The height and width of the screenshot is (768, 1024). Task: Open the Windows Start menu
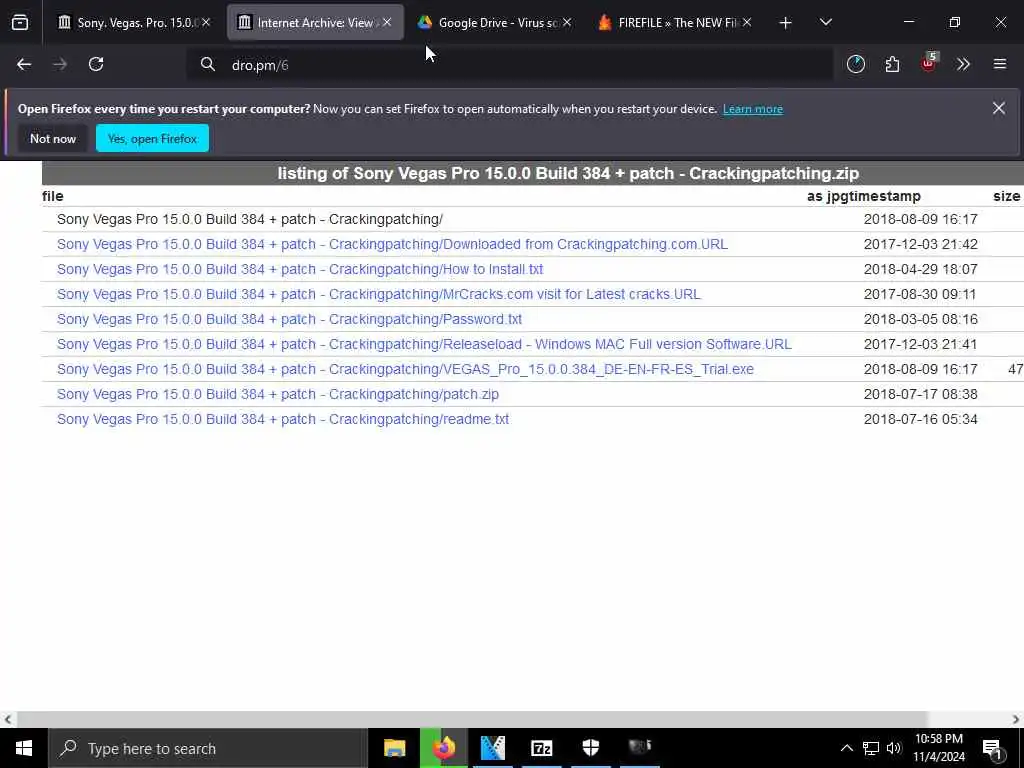coord(24,748)
